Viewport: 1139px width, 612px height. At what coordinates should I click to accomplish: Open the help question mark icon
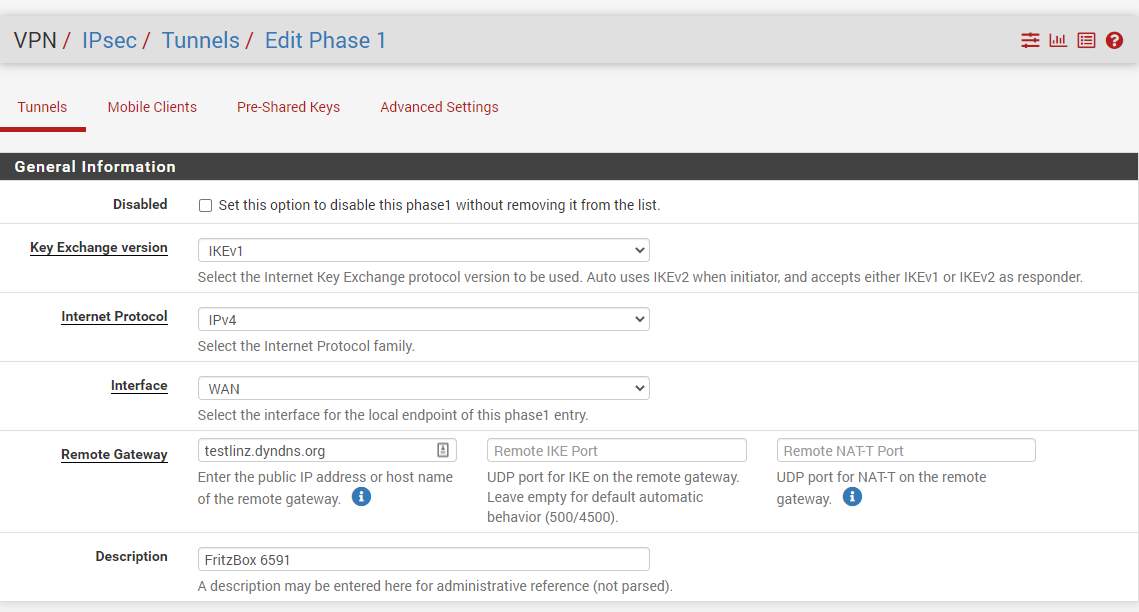[x=1114, y=41]
